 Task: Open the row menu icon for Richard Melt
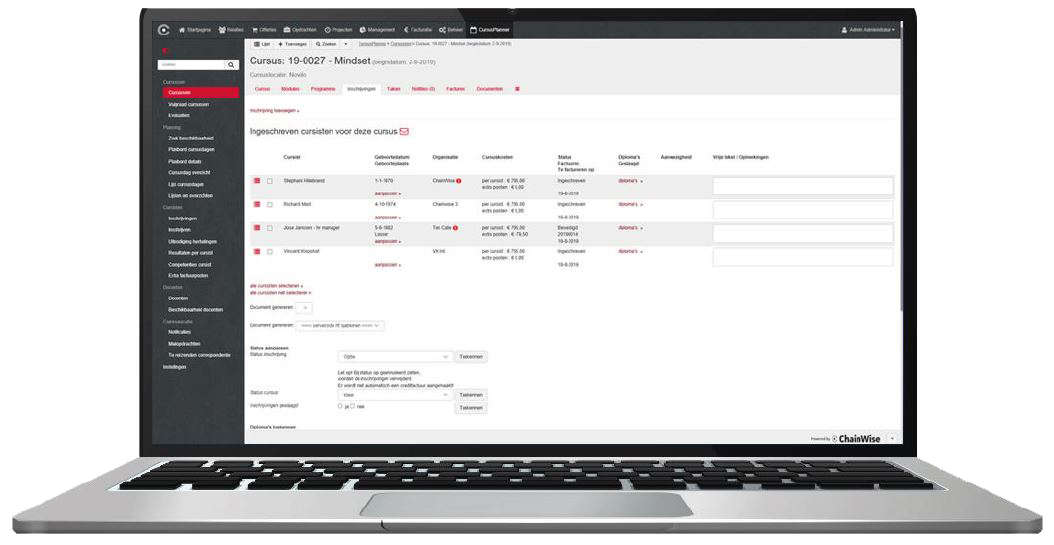point(257,204)
